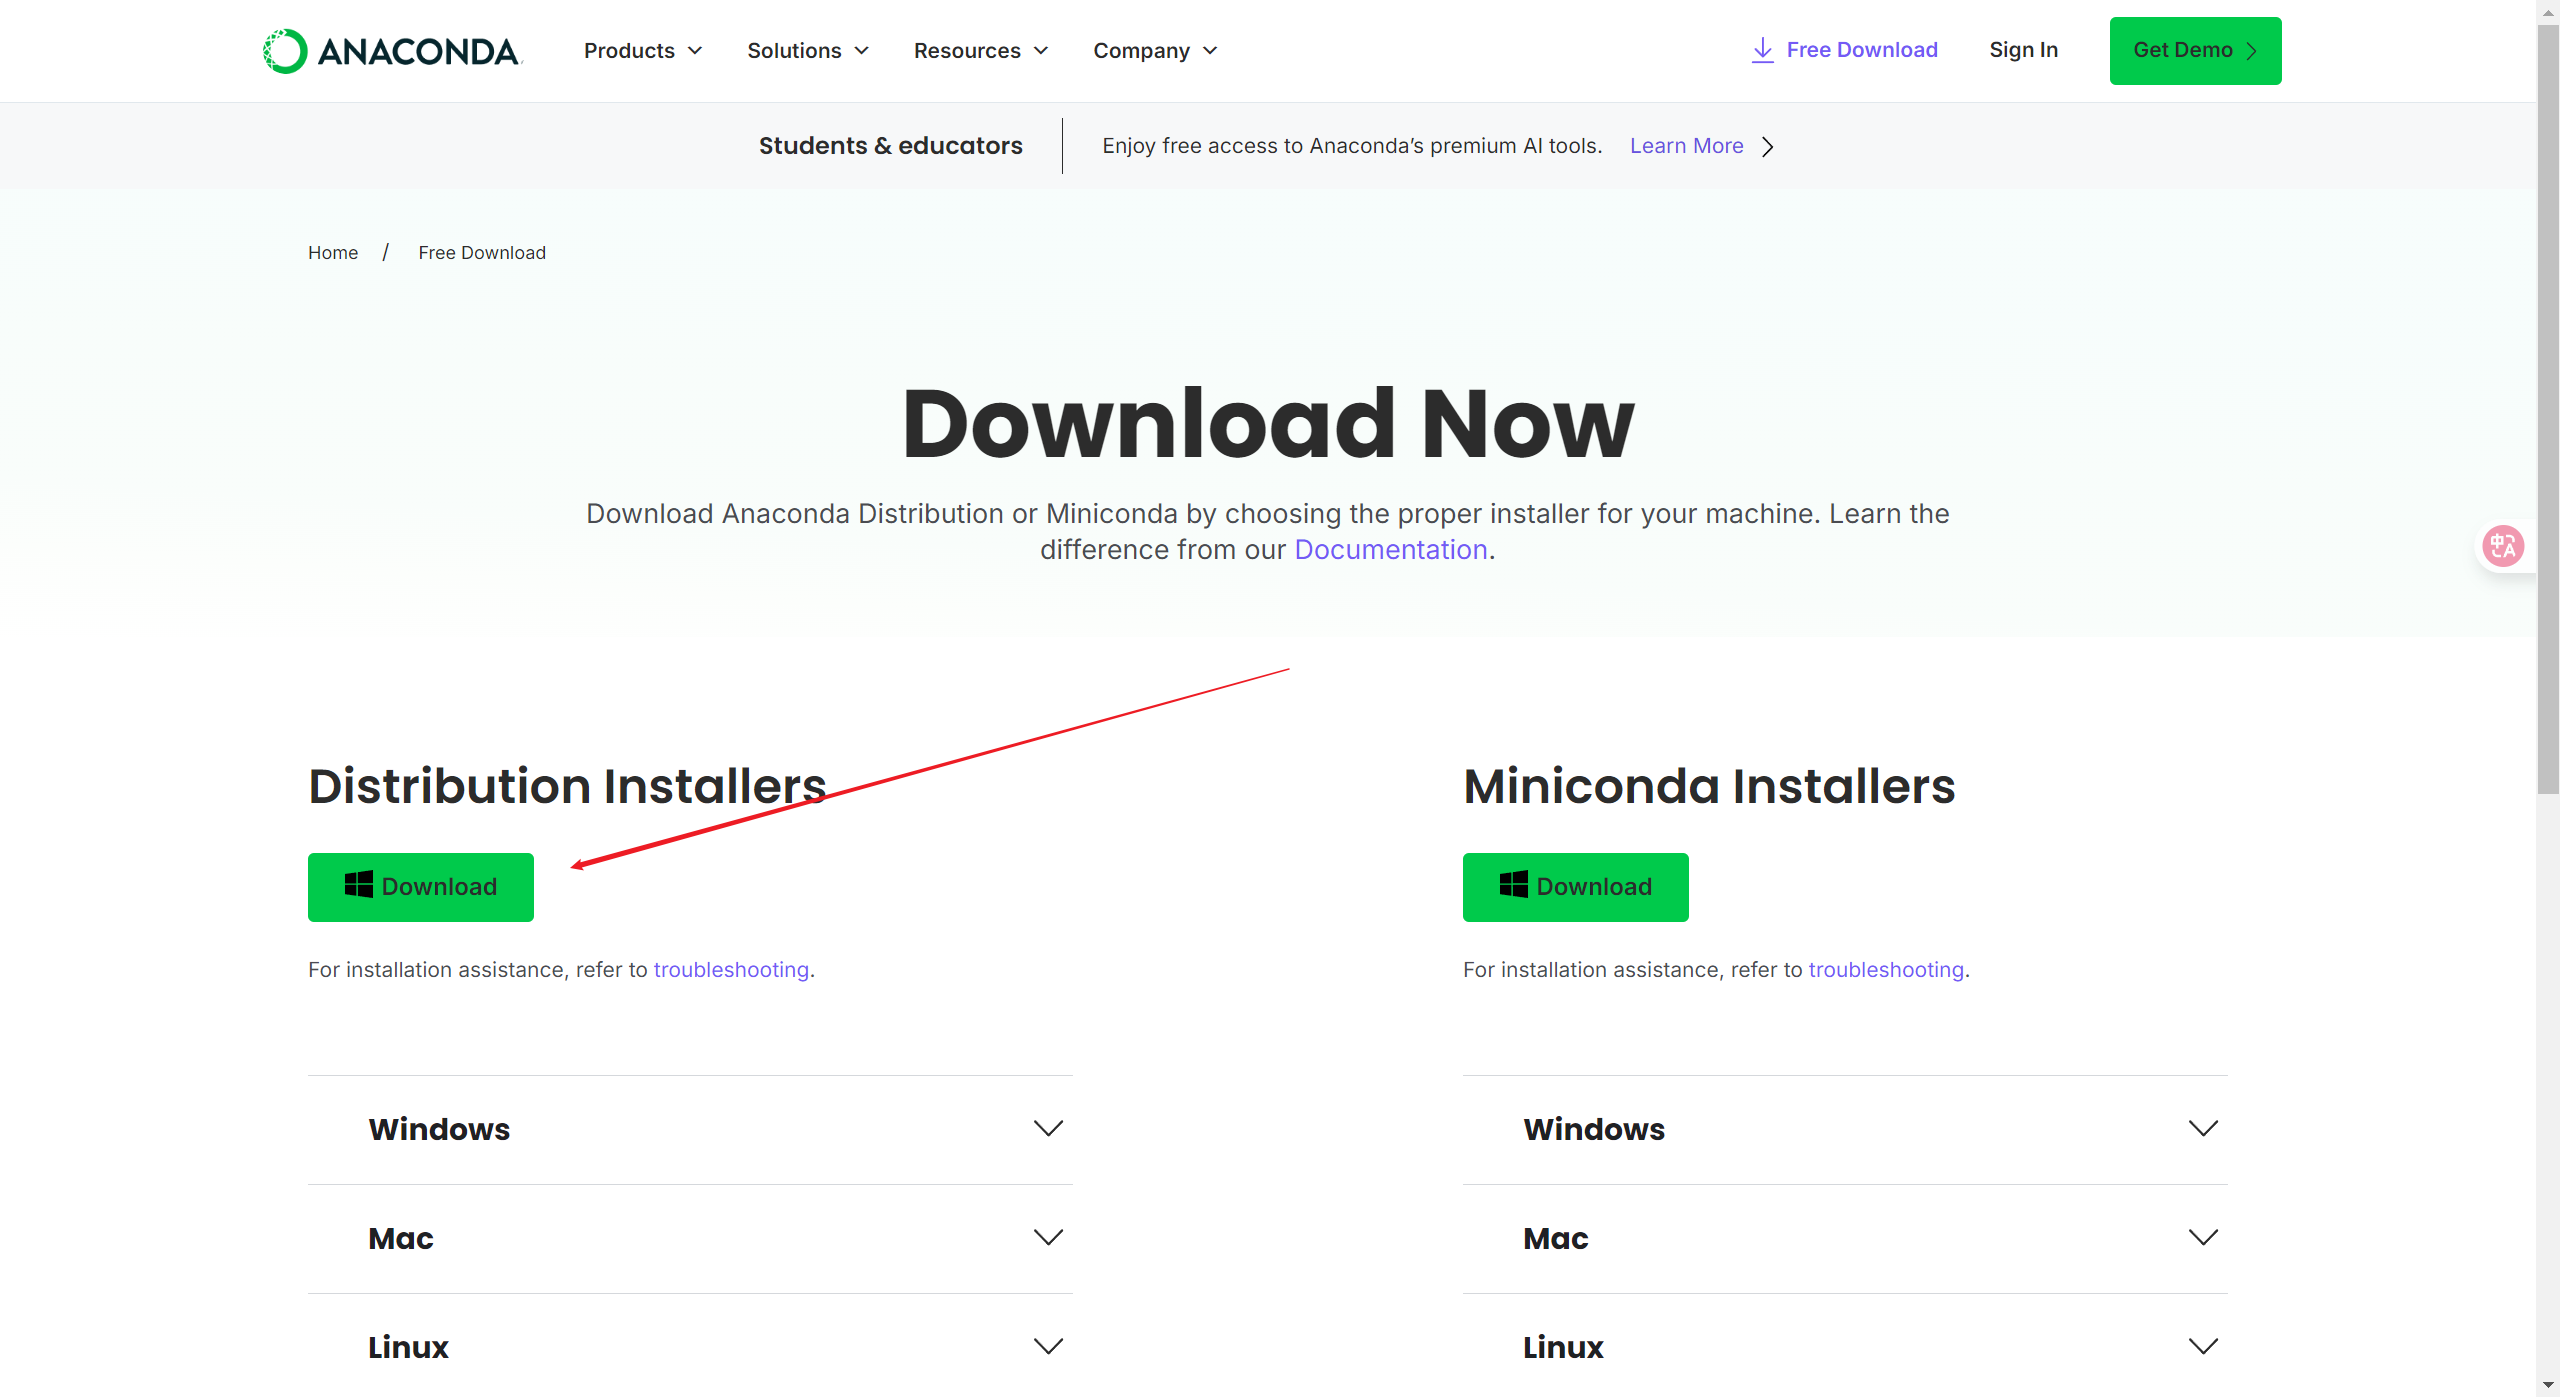Open the Solutions menu
This screenshot has height=1397, width=2560.
coord(807,50)
